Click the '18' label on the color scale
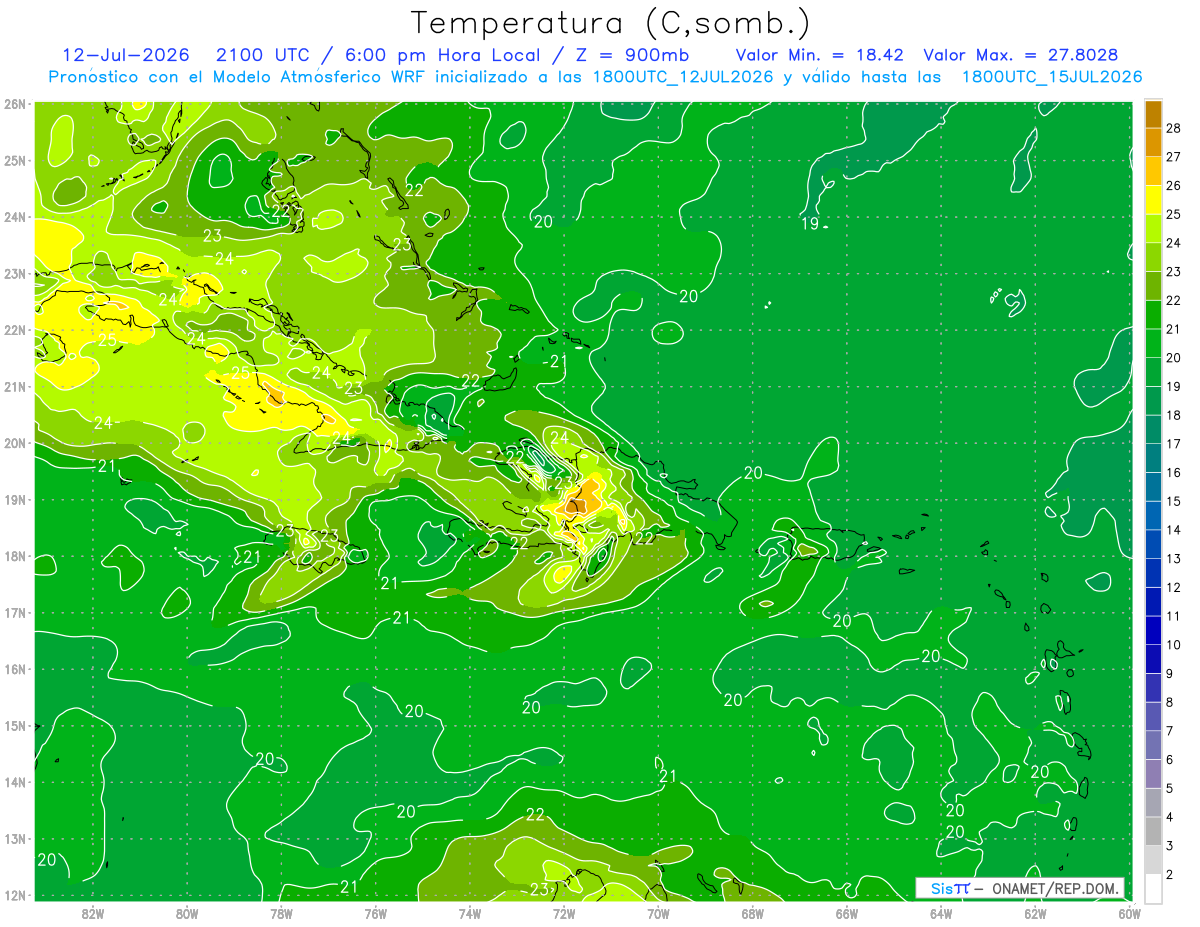 [1174, 415]
